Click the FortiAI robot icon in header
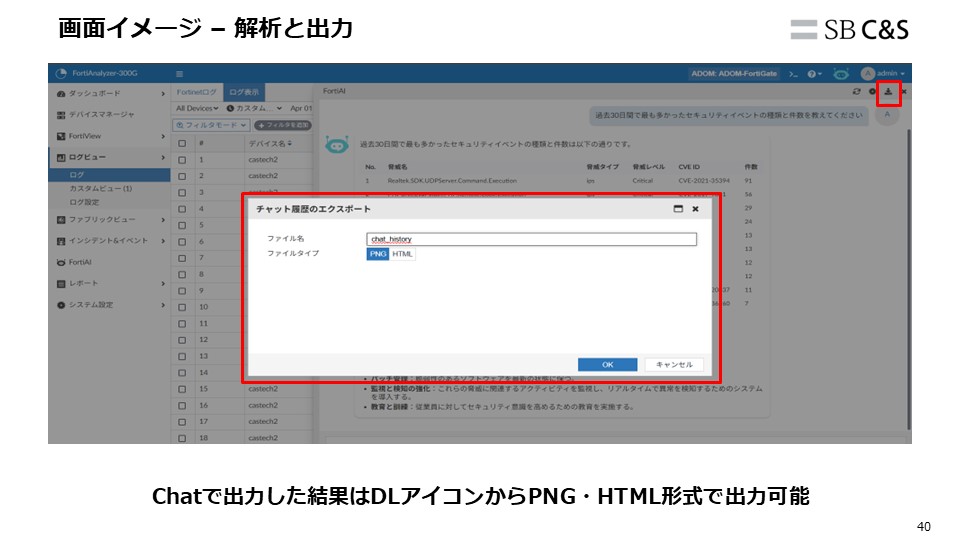Screen dimensions: 960x540 coord(841,74)
